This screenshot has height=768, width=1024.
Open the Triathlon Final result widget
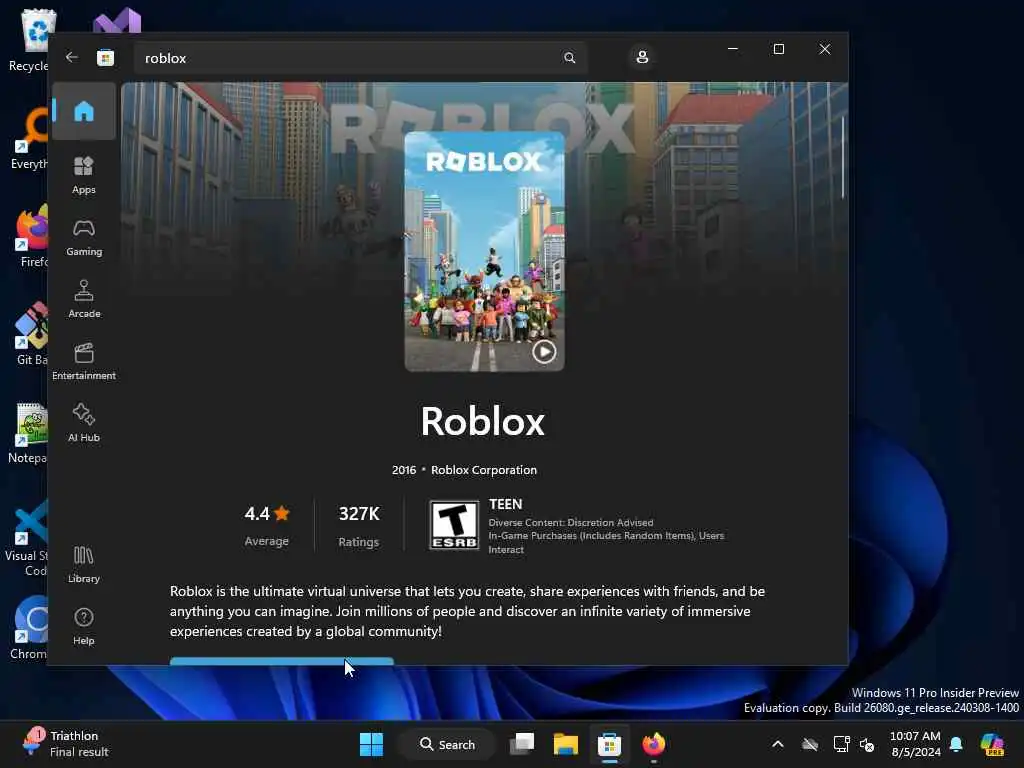coord(65,744)
